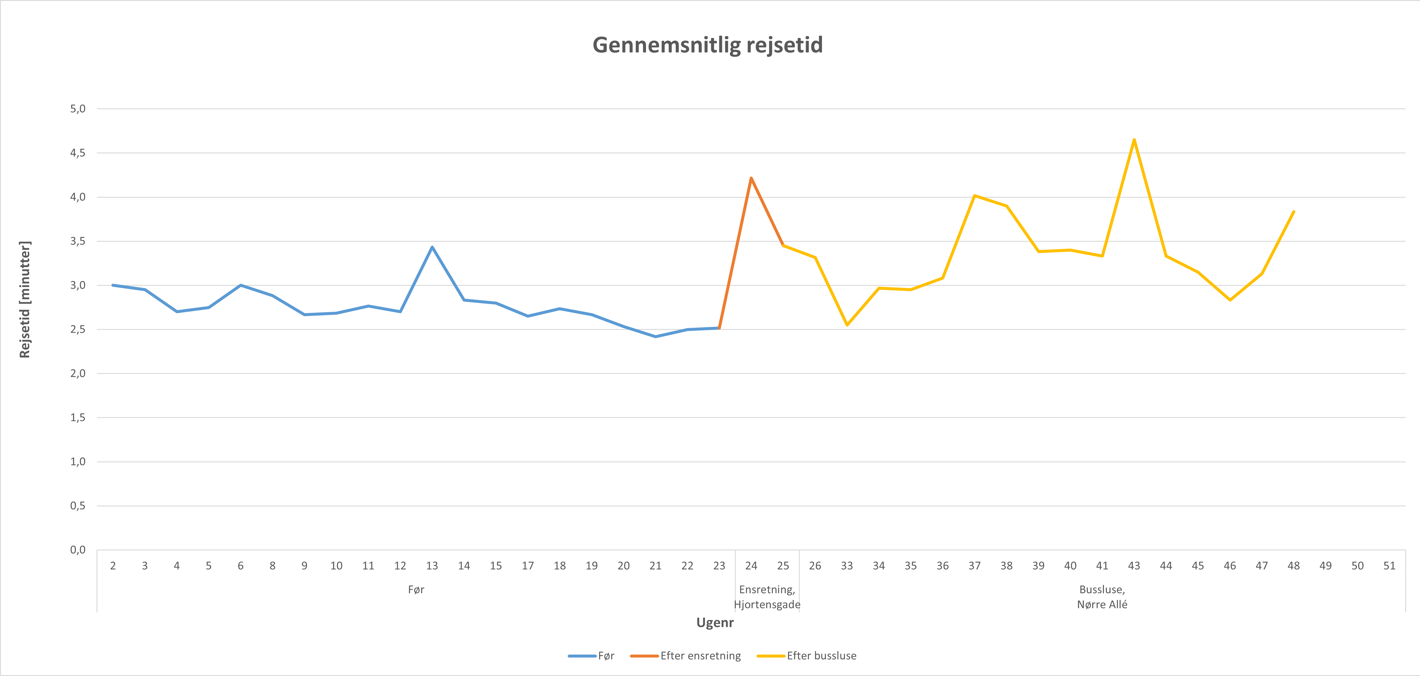Click the yellow line endpoint at week 48
The width and height of the screenshot is (1420, 676).
(1294, 212)
